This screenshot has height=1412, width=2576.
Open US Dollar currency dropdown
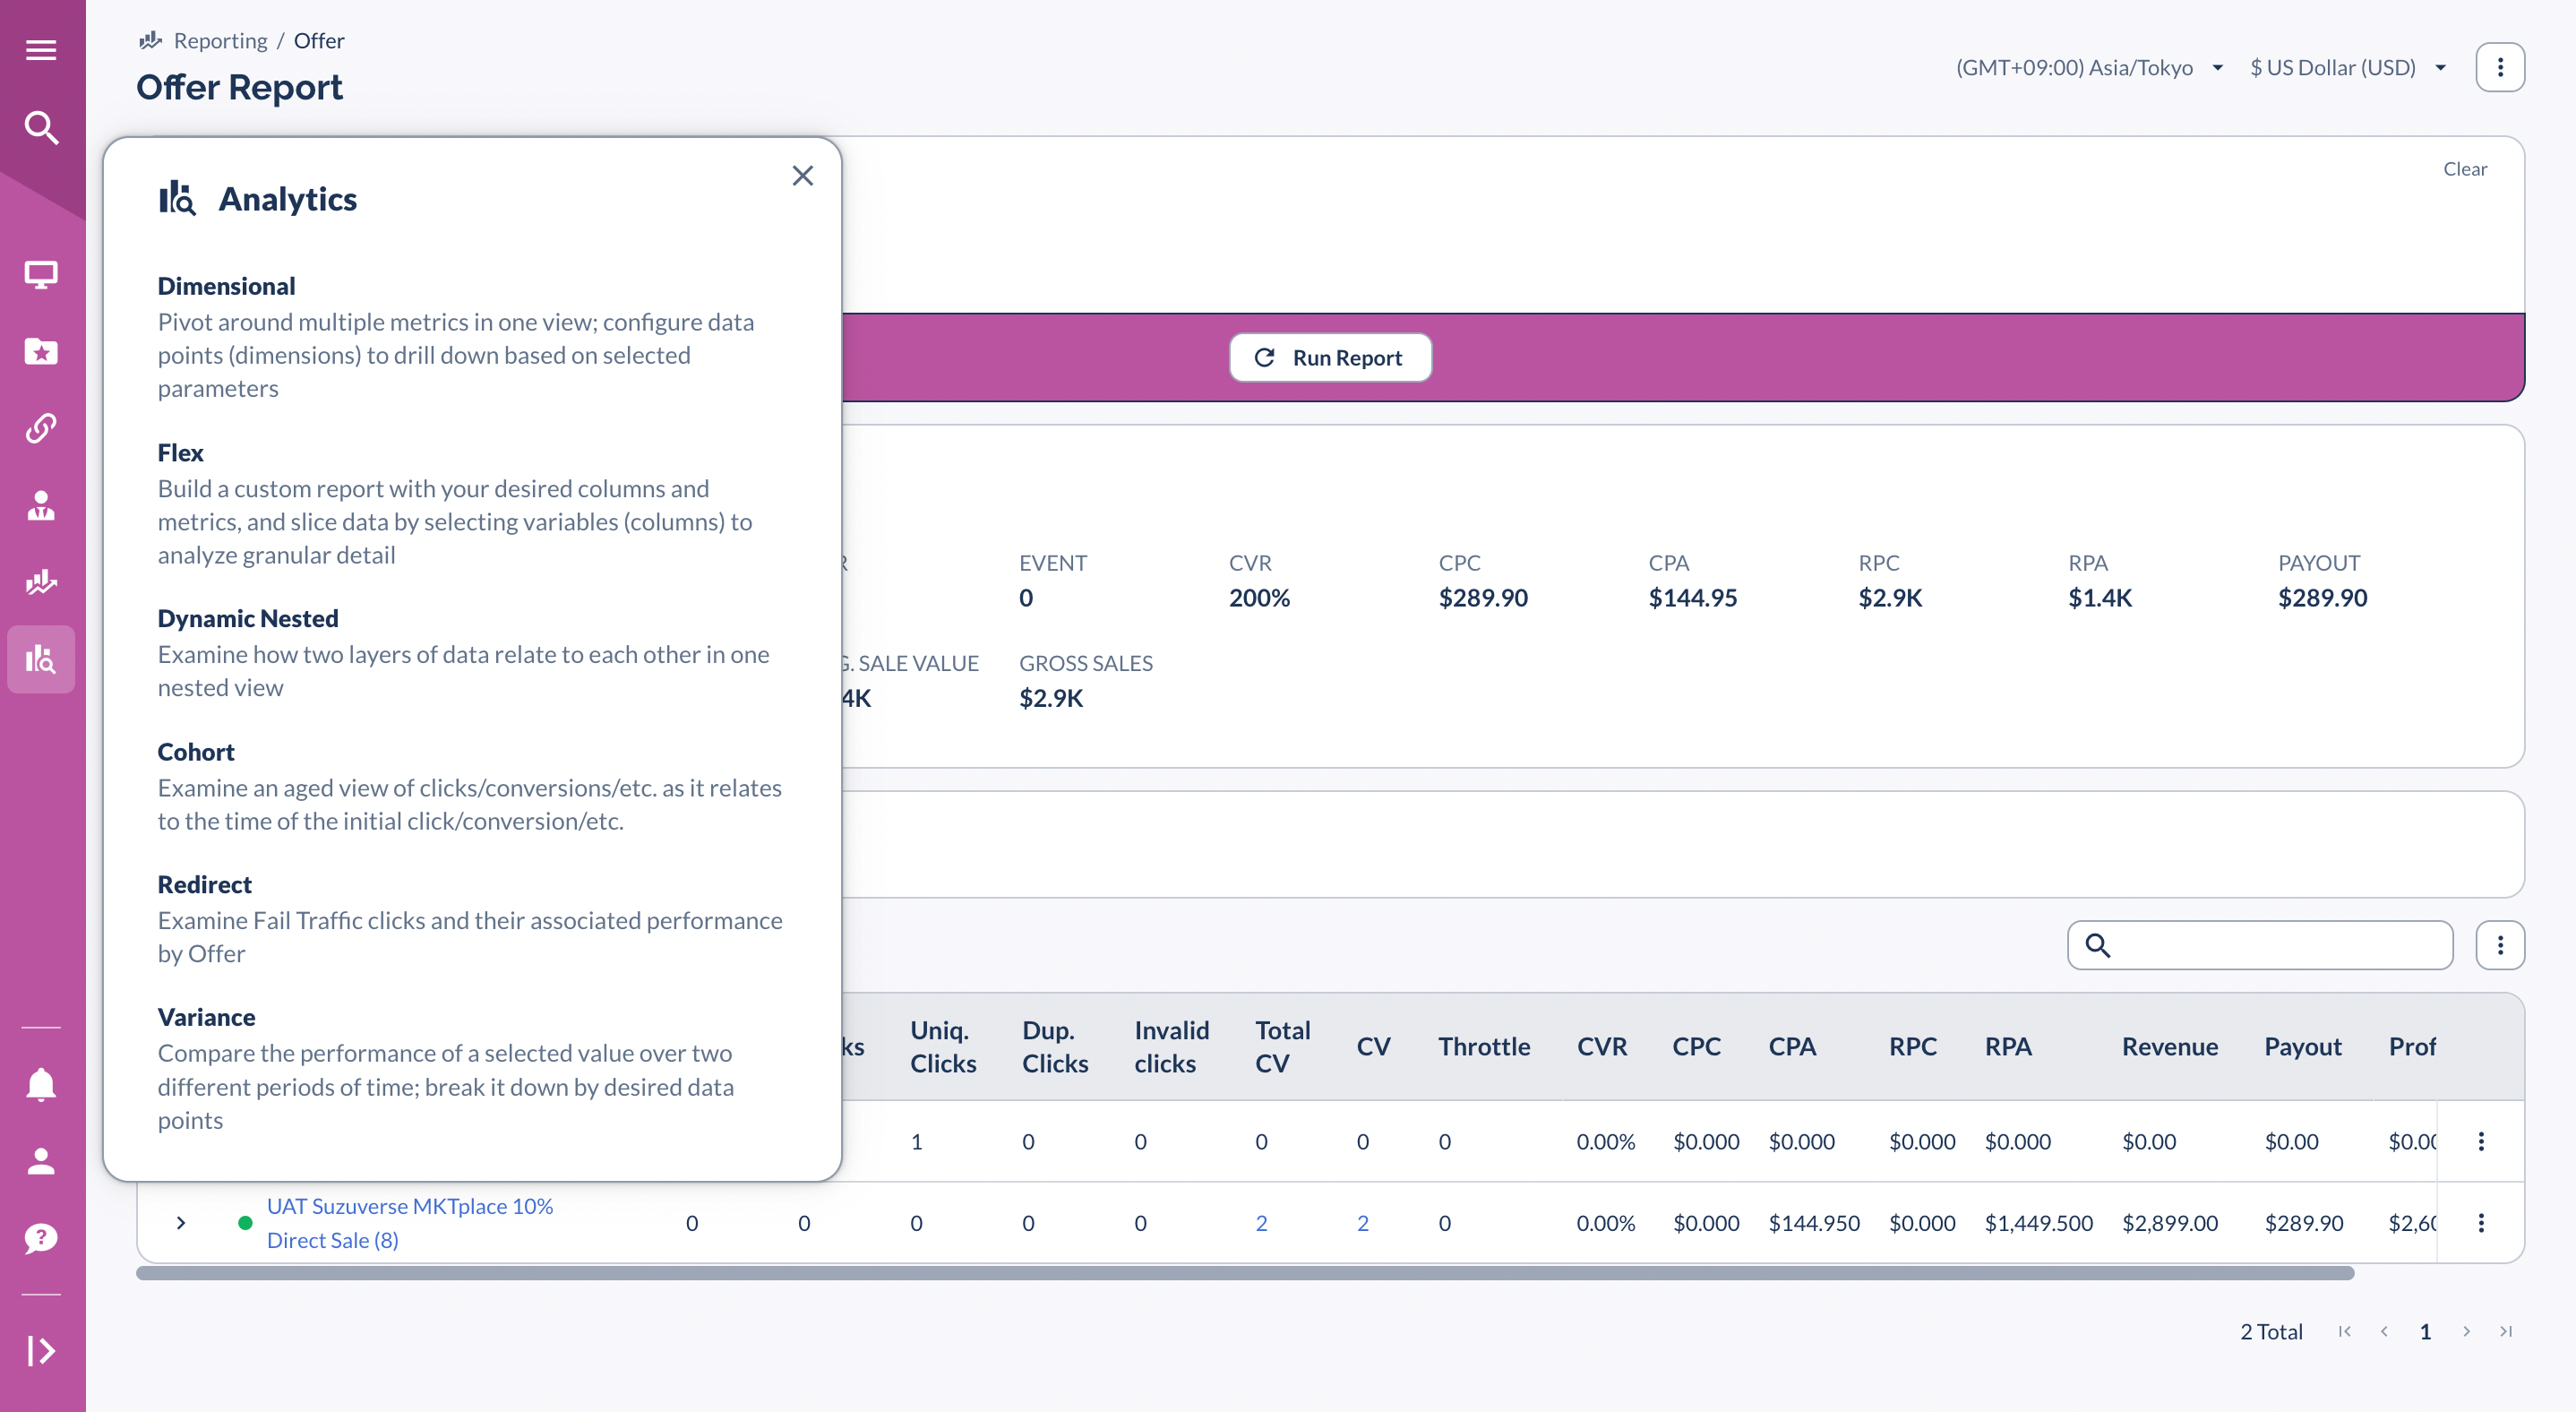[x=2346, y=67]
